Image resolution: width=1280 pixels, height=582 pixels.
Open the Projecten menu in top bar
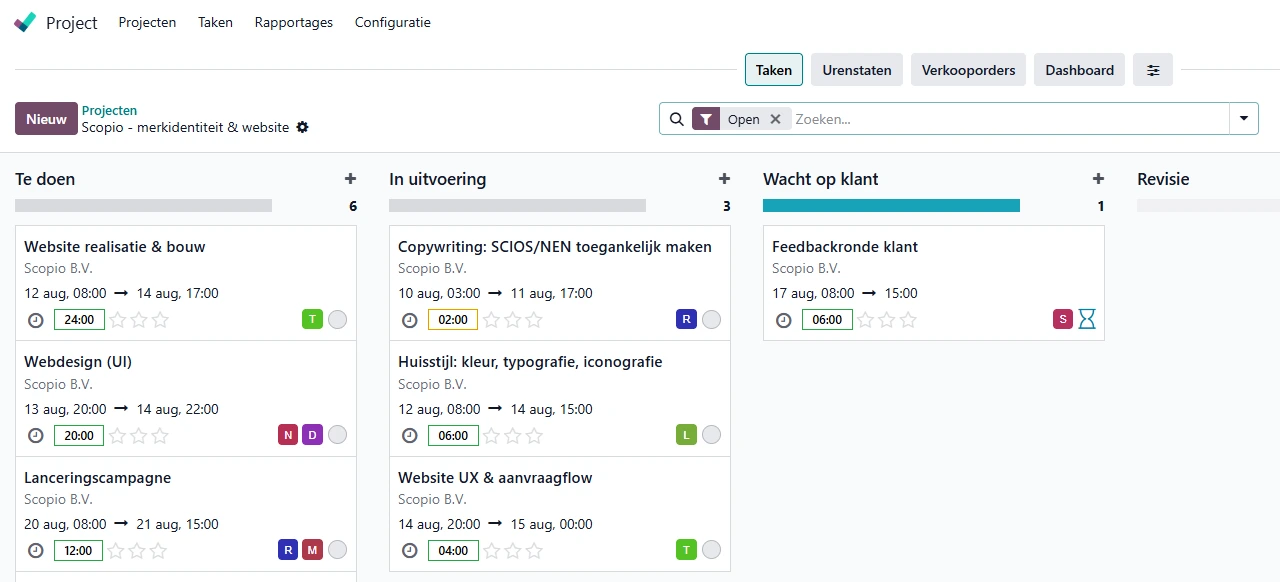pos(147,22)
